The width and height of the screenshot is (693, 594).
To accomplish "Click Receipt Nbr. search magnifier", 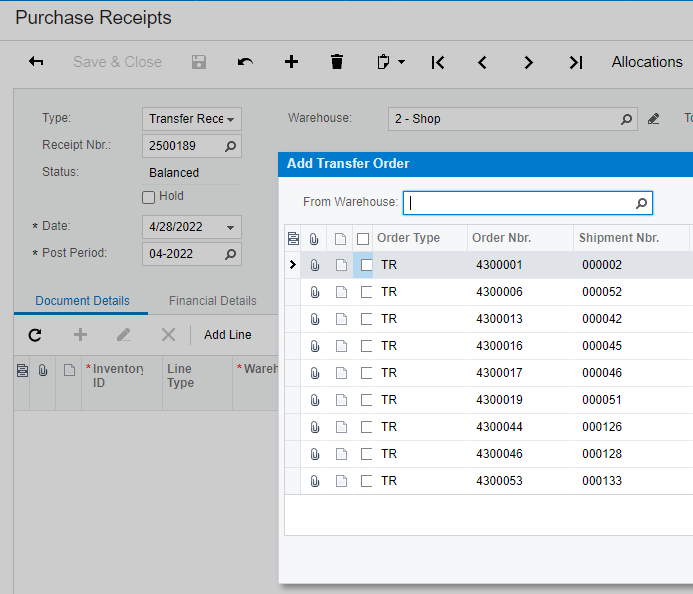I will [x=230, y=146].
